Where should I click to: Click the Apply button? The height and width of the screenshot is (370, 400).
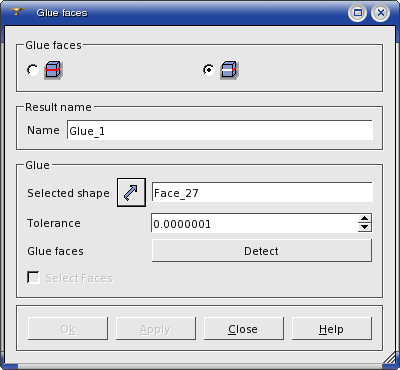[156, 329]
